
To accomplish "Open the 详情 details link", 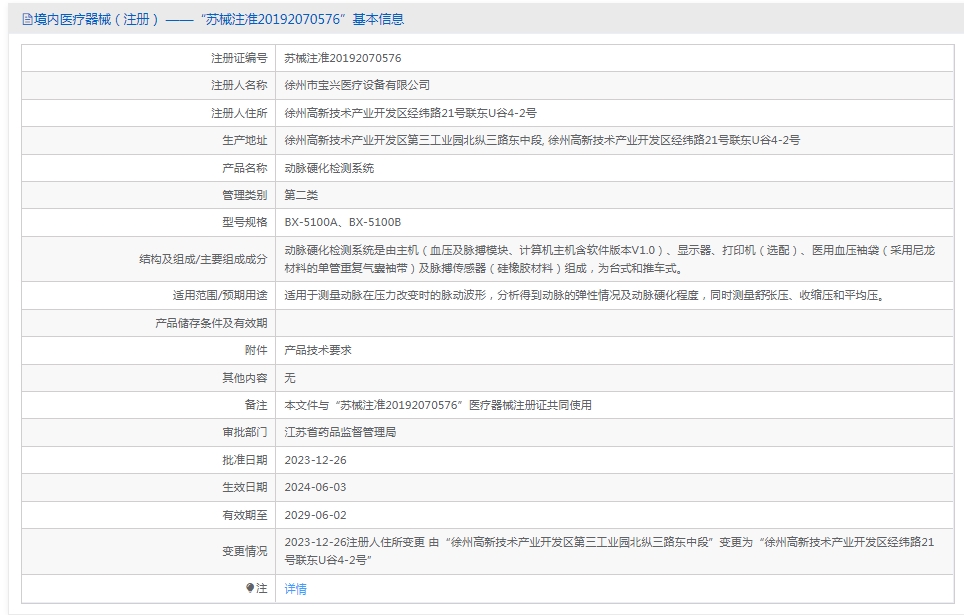I will (x=295, y=589).
